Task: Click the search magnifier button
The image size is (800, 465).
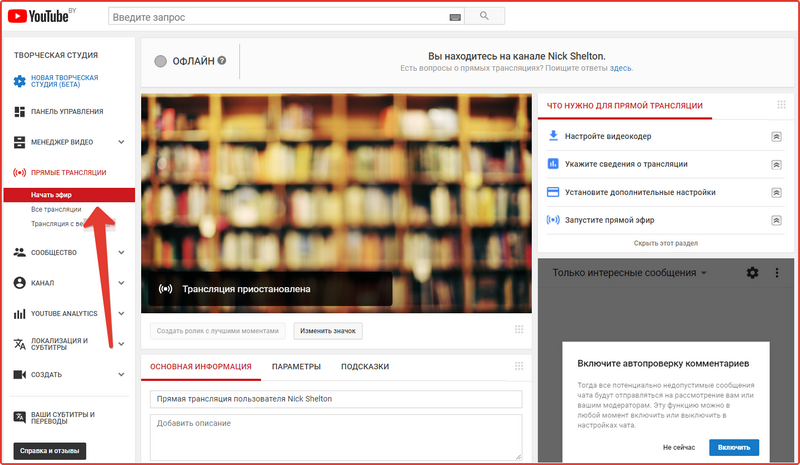Action: click(484, 16)
